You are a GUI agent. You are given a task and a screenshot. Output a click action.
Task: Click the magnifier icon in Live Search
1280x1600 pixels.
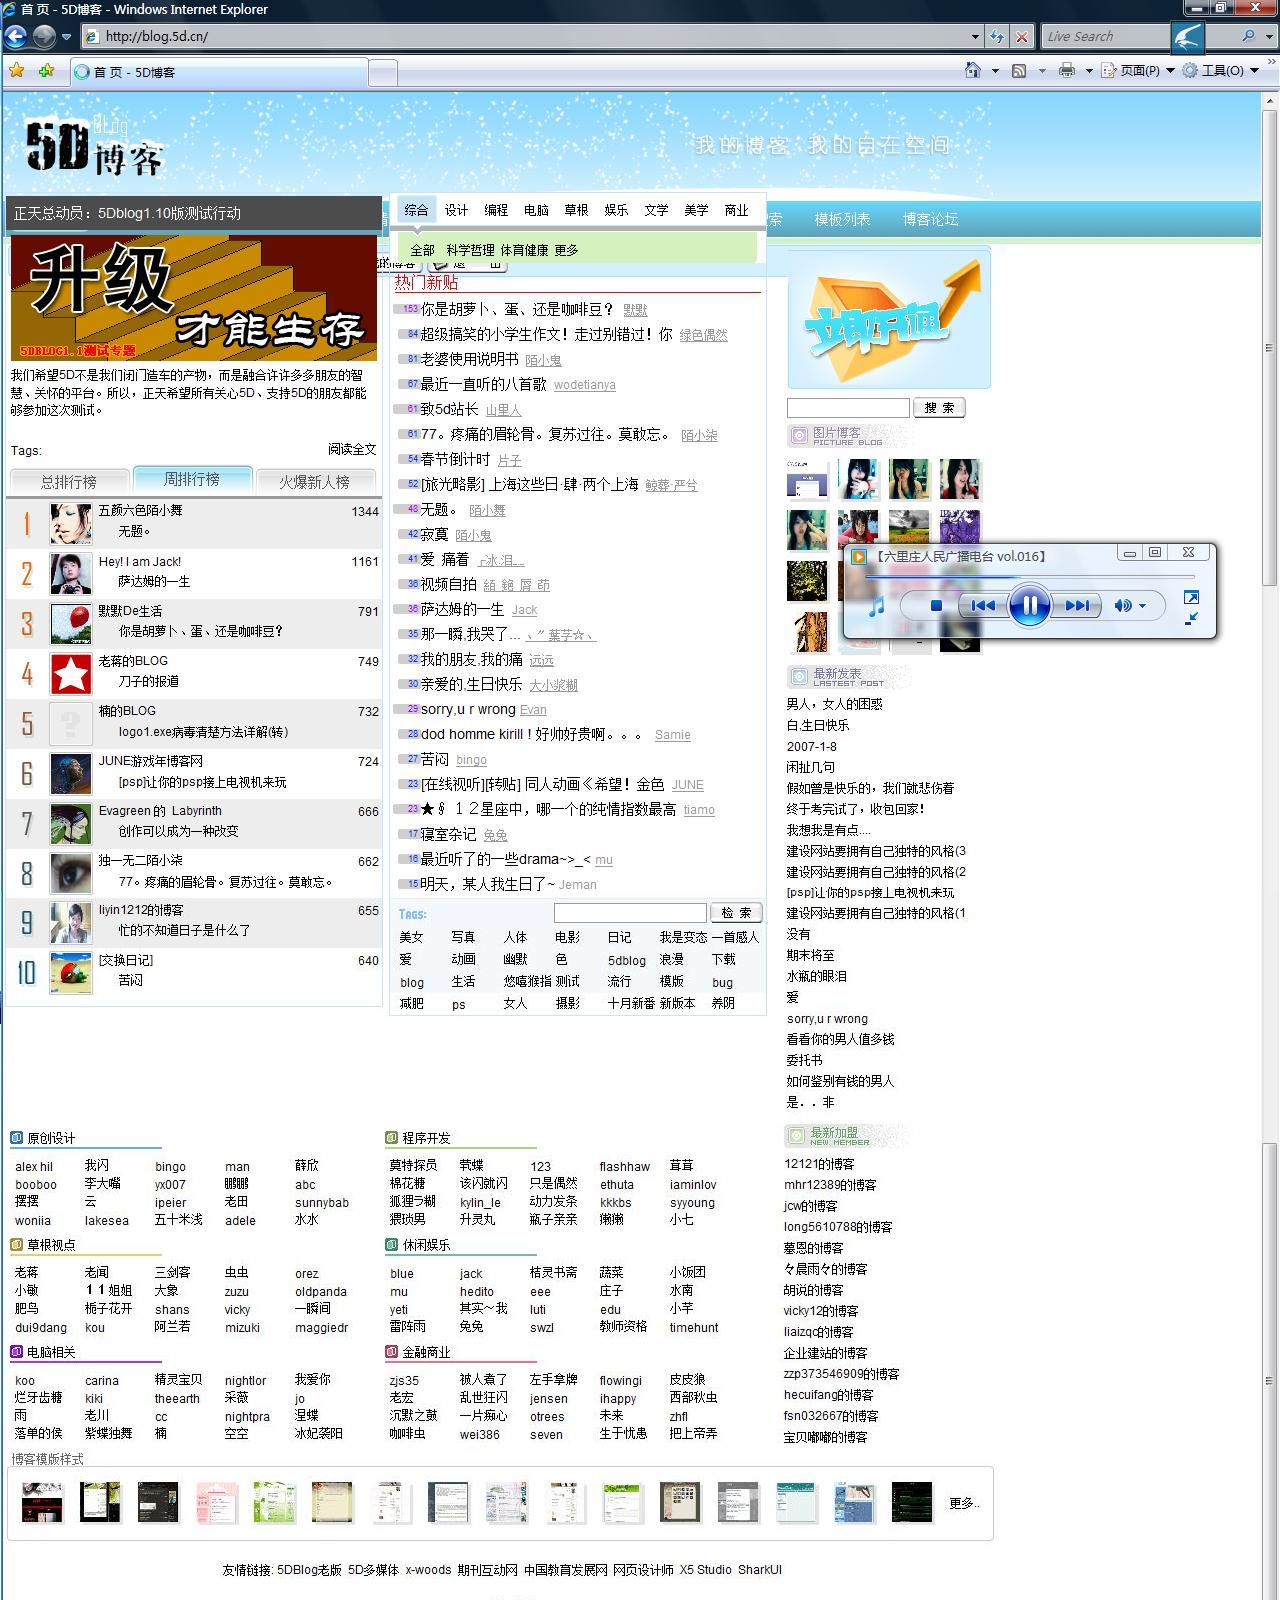(x=1248, y=36)
